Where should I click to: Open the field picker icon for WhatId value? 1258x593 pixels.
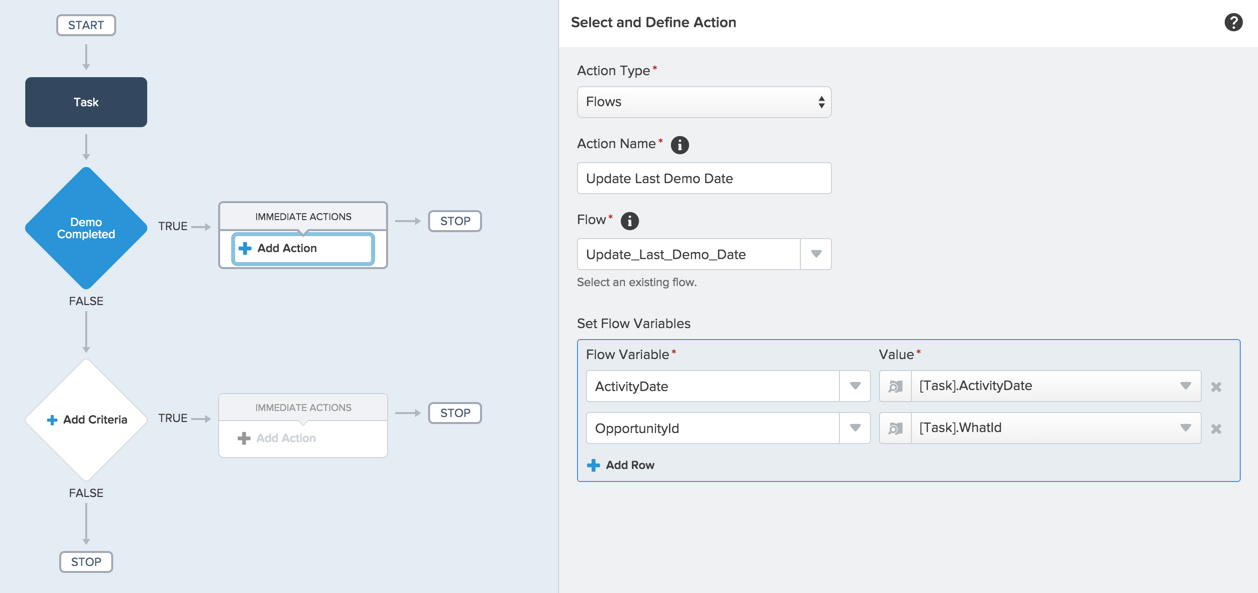coord(893,427)
